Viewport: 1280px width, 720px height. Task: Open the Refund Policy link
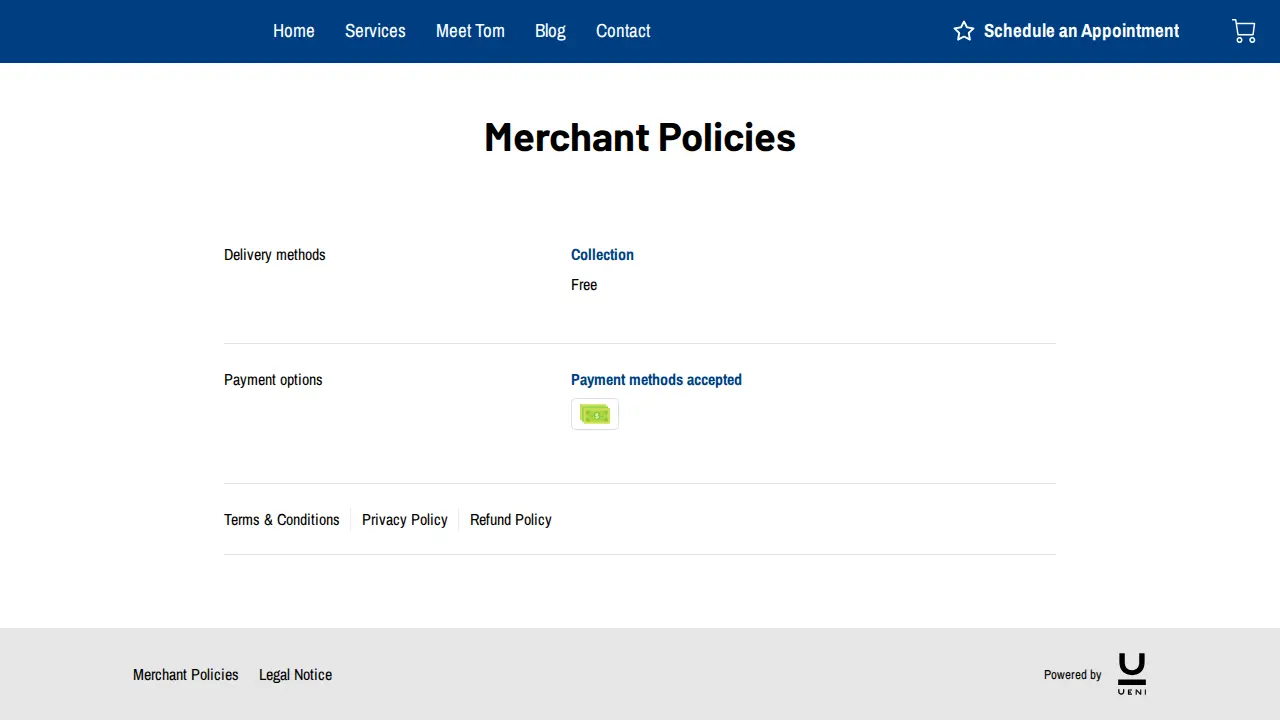pos(511,520)
